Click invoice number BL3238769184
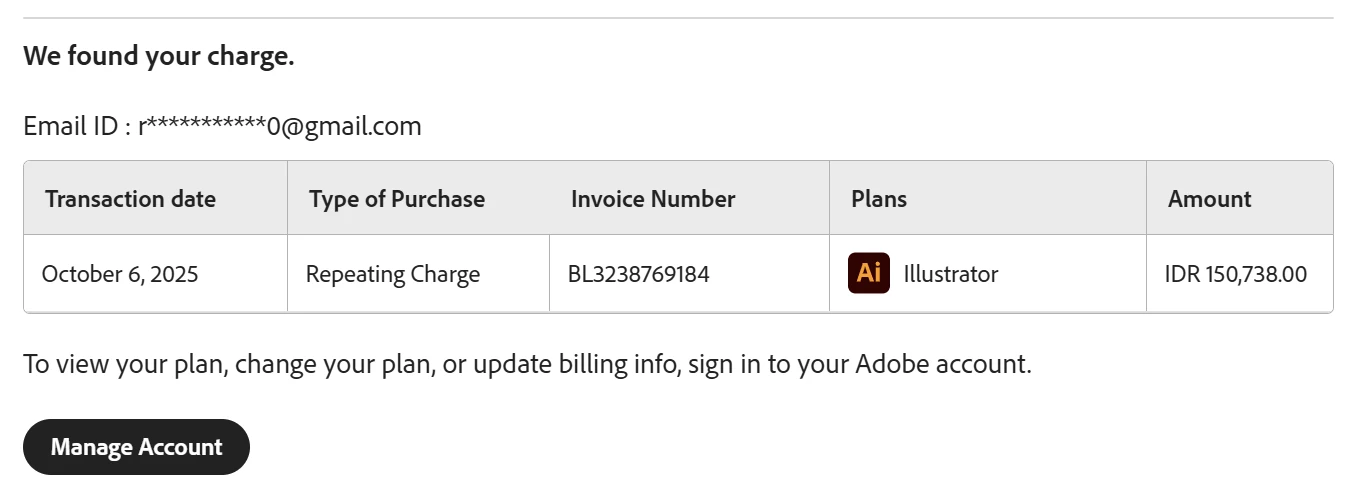 click(x=638, y=274)
